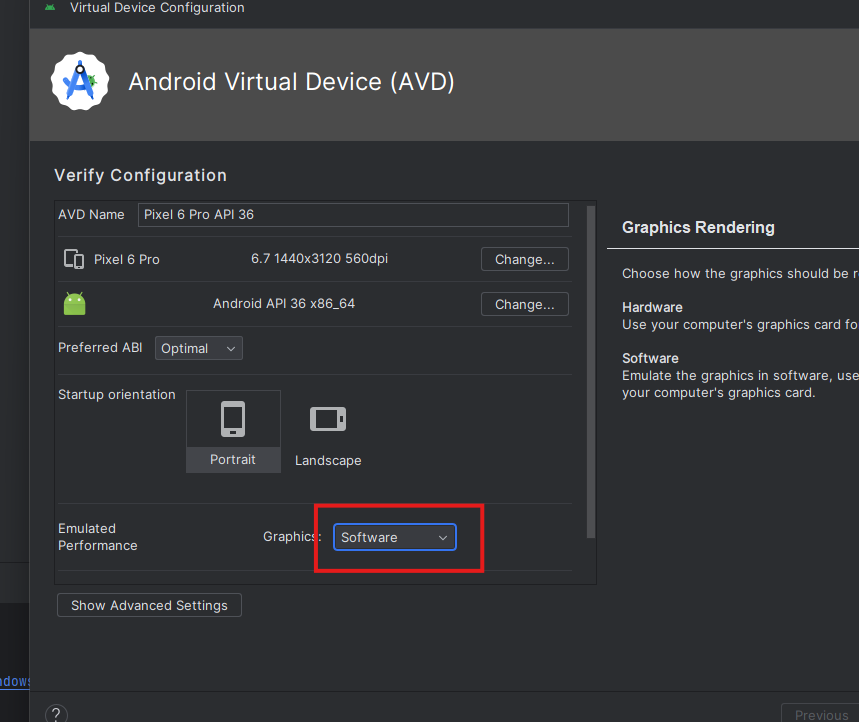Open the help question mark icon
Screen dimensions: 859x722
point(56,714)
